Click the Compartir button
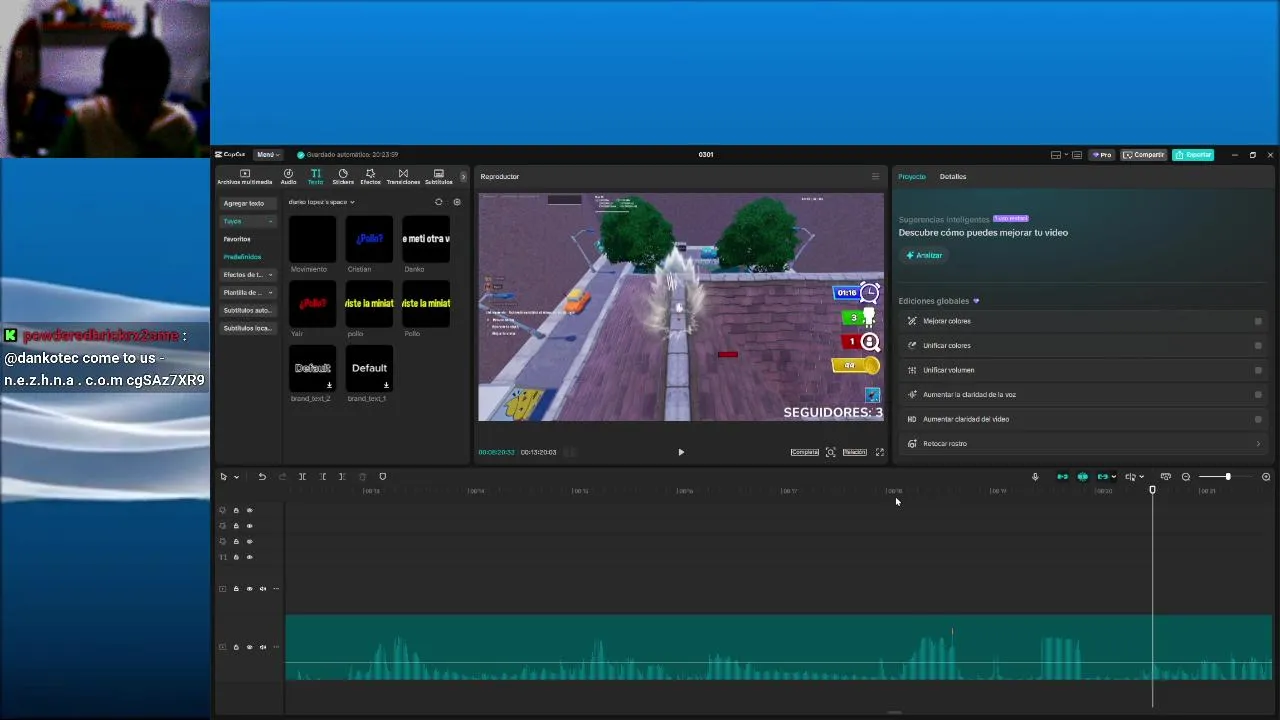 click(1144, 155)
